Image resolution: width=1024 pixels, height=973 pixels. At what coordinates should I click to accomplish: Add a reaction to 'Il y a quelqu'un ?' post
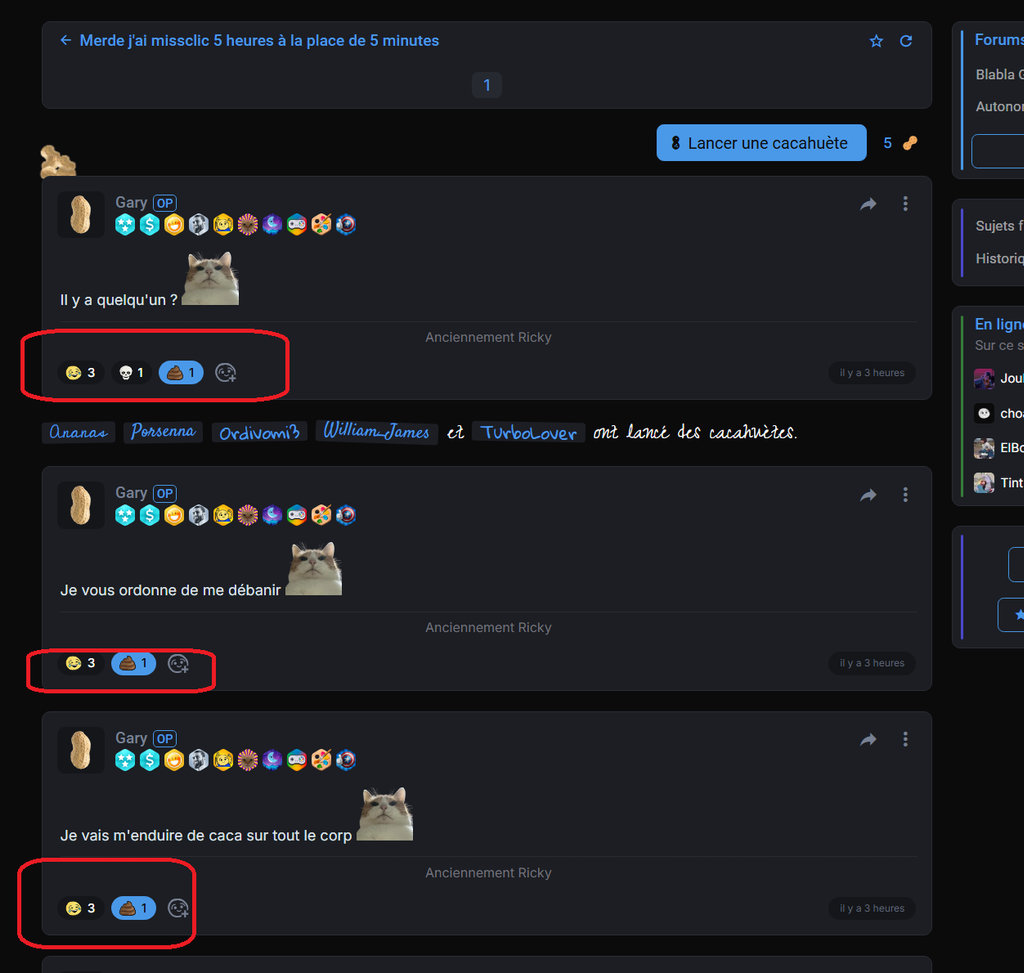pyautogui.click(x=225, y=373)
